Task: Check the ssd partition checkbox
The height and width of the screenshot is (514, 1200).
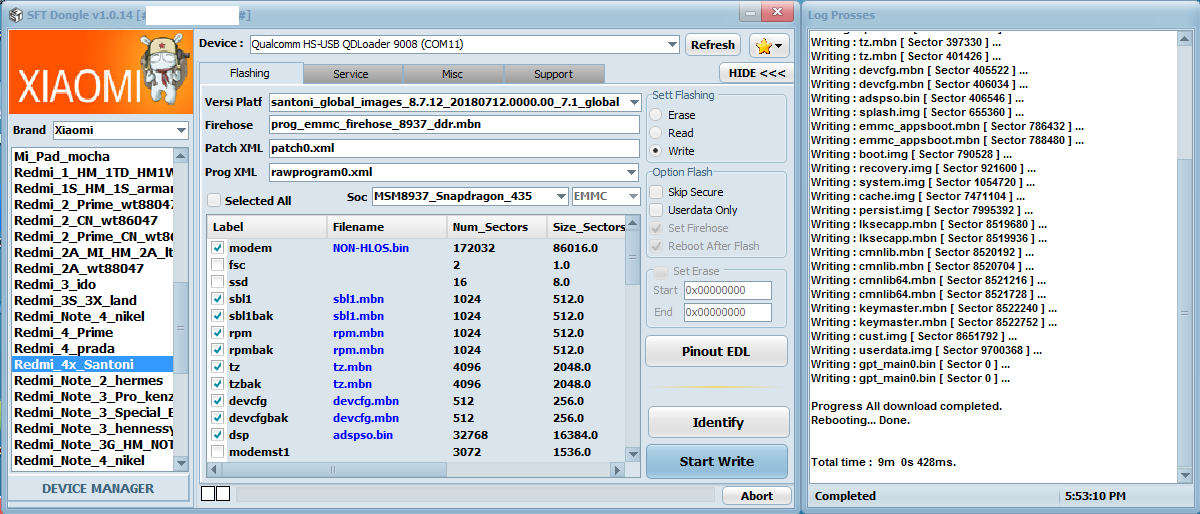Action: (x=218, y=281)
